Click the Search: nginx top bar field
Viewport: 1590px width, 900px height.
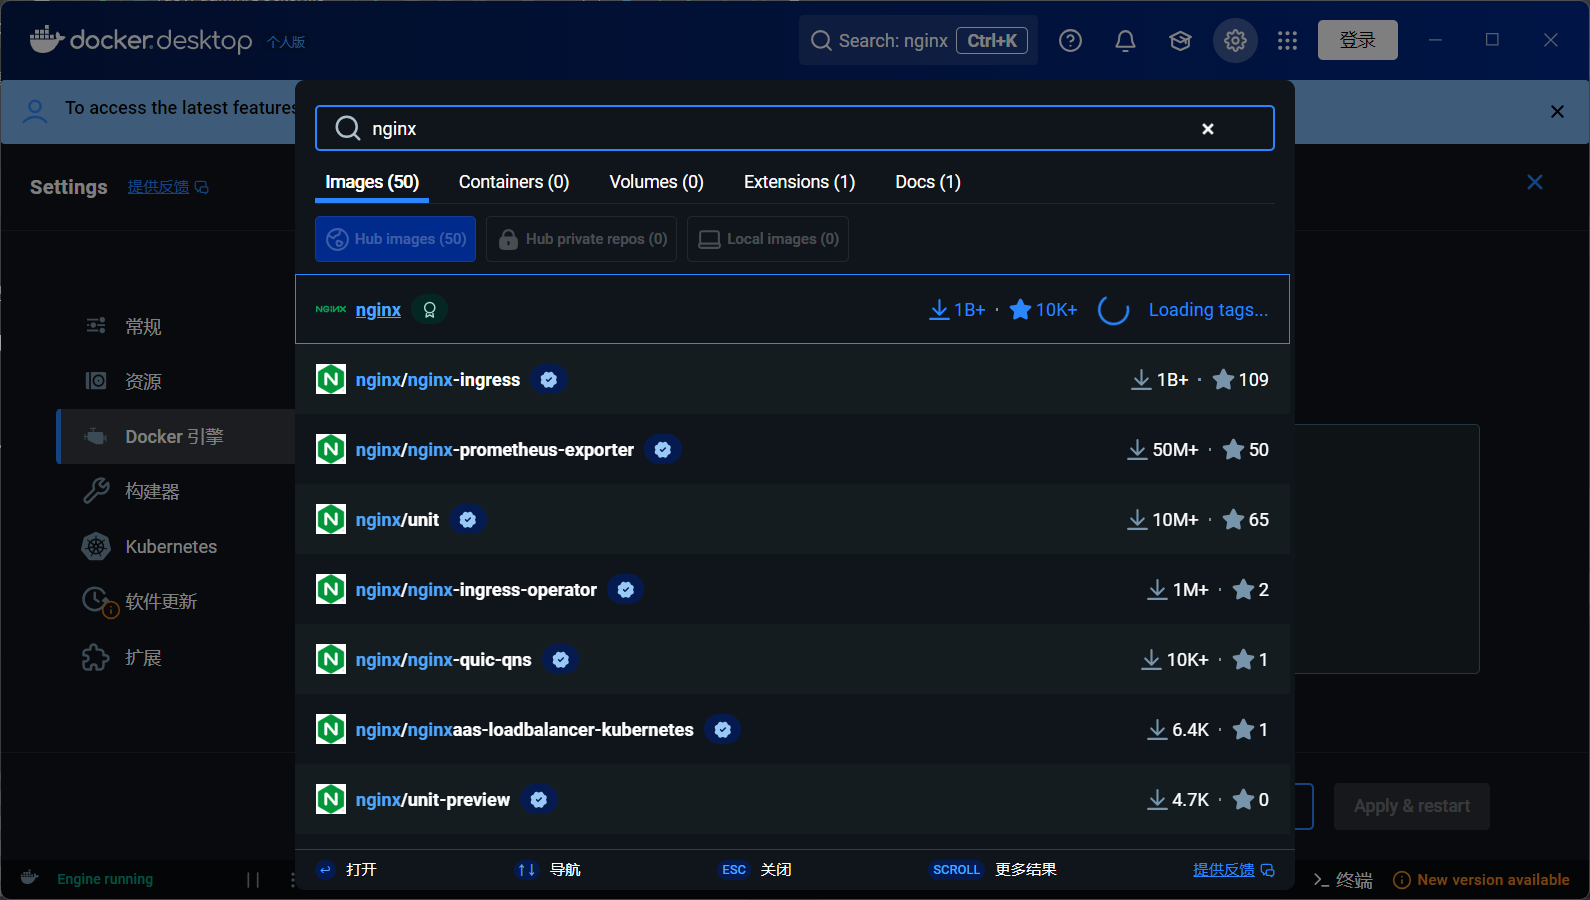coord(918,41)
